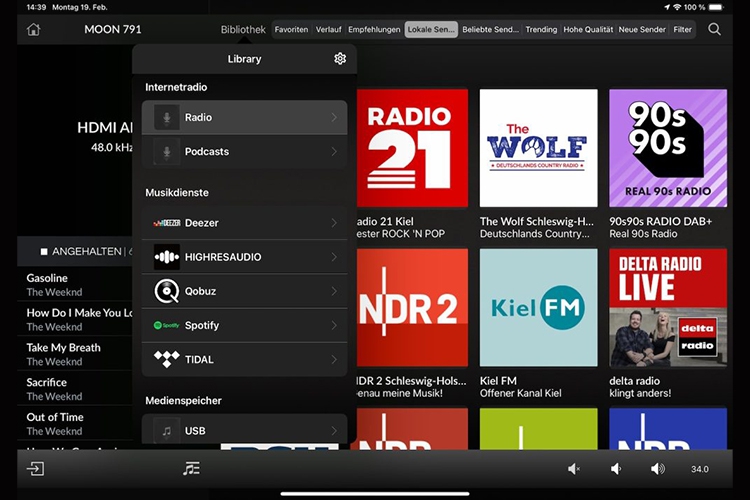Expand the TIDAL row chevron
Viewport: 750px width, 500px height.
(x=334, y=359)
